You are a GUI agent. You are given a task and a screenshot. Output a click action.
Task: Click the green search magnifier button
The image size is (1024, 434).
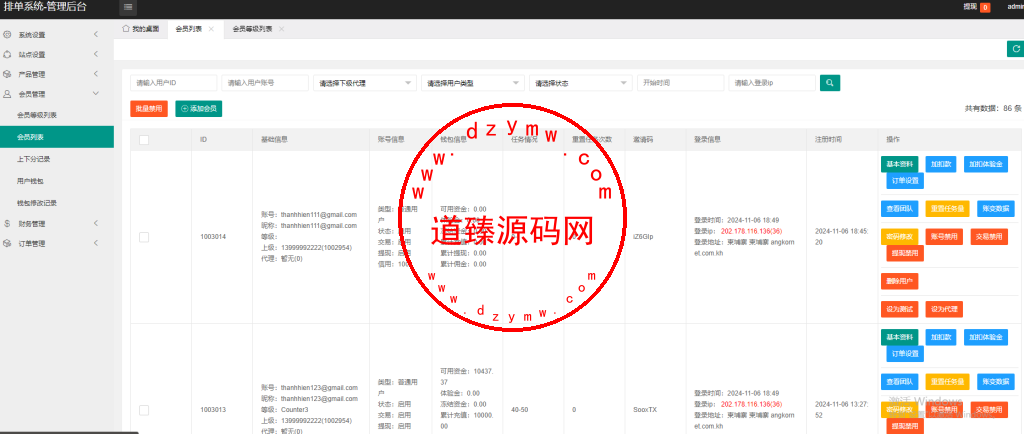pyautogui.click(x=829, y=83)
